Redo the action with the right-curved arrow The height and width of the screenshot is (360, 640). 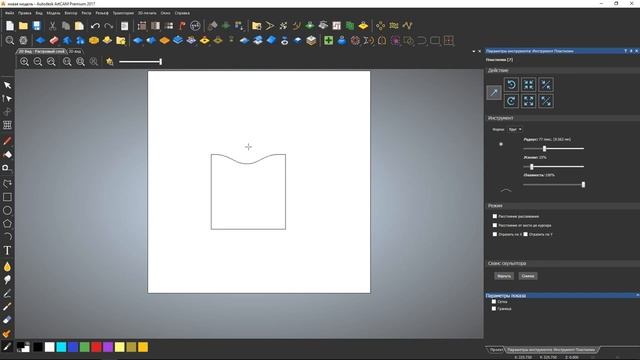(109, 26)
